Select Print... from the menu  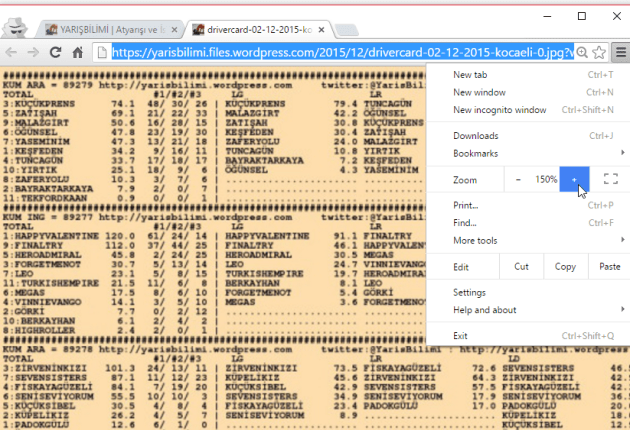click(528, 205)
